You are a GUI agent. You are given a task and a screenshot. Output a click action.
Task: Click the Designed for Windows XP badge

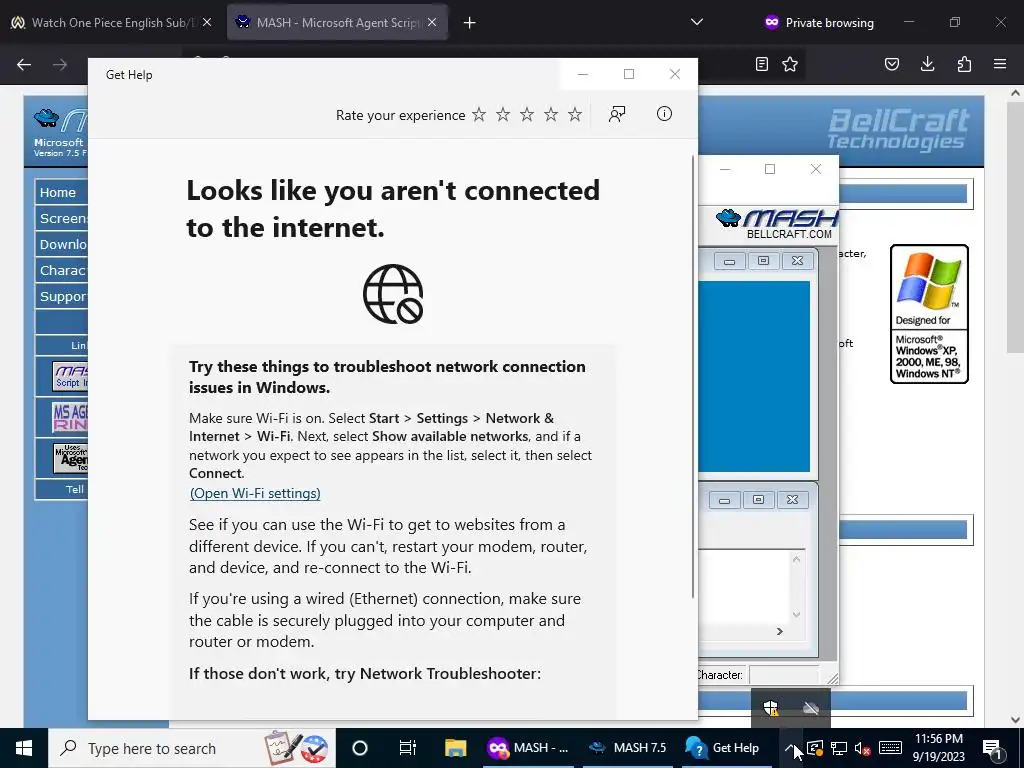(x=929, y=313)
